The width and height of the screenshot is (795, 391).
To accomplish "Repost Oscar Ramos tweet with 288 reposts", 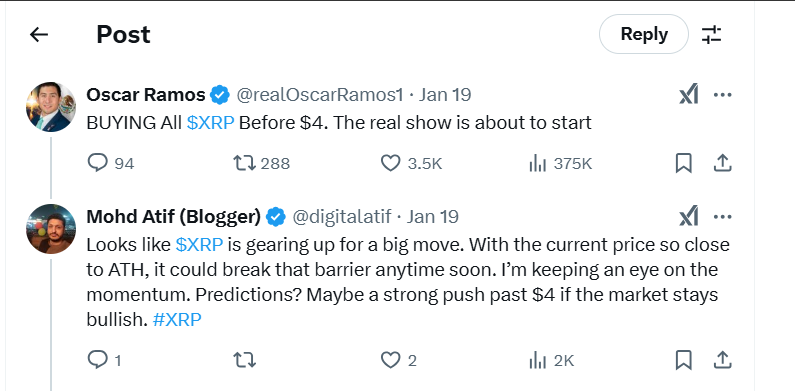I will pos(261,163).
